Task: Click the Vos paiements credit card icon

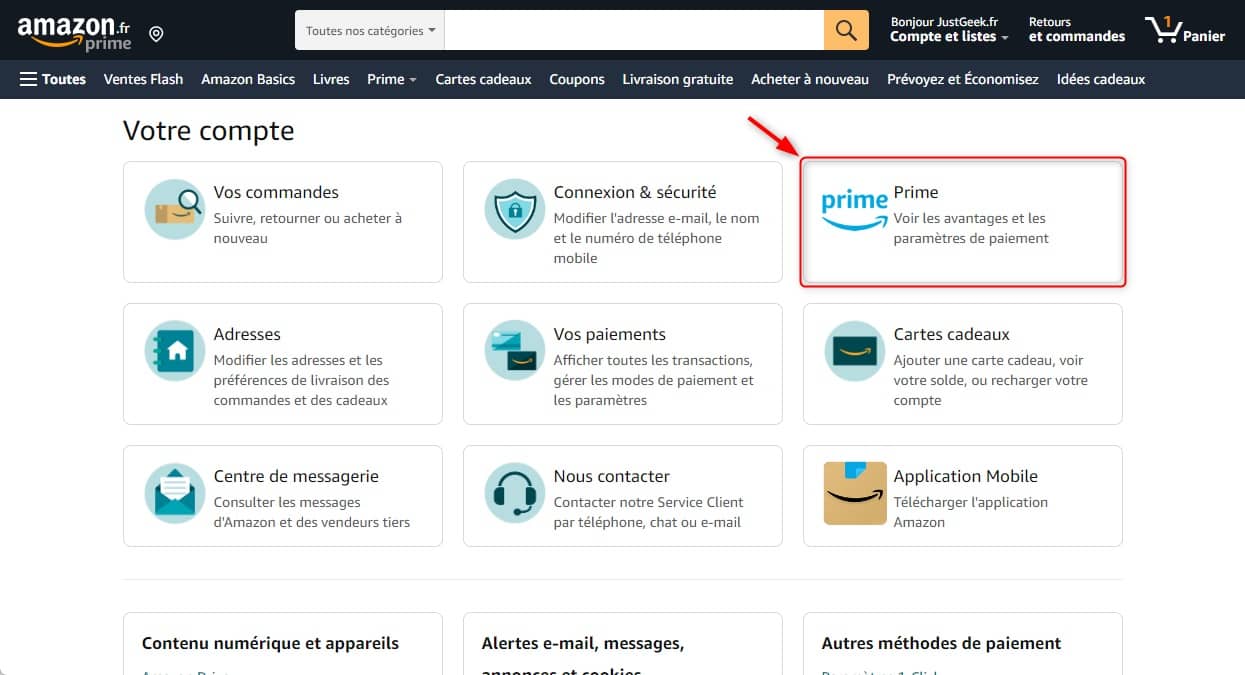Action: [x=514, y=352]
